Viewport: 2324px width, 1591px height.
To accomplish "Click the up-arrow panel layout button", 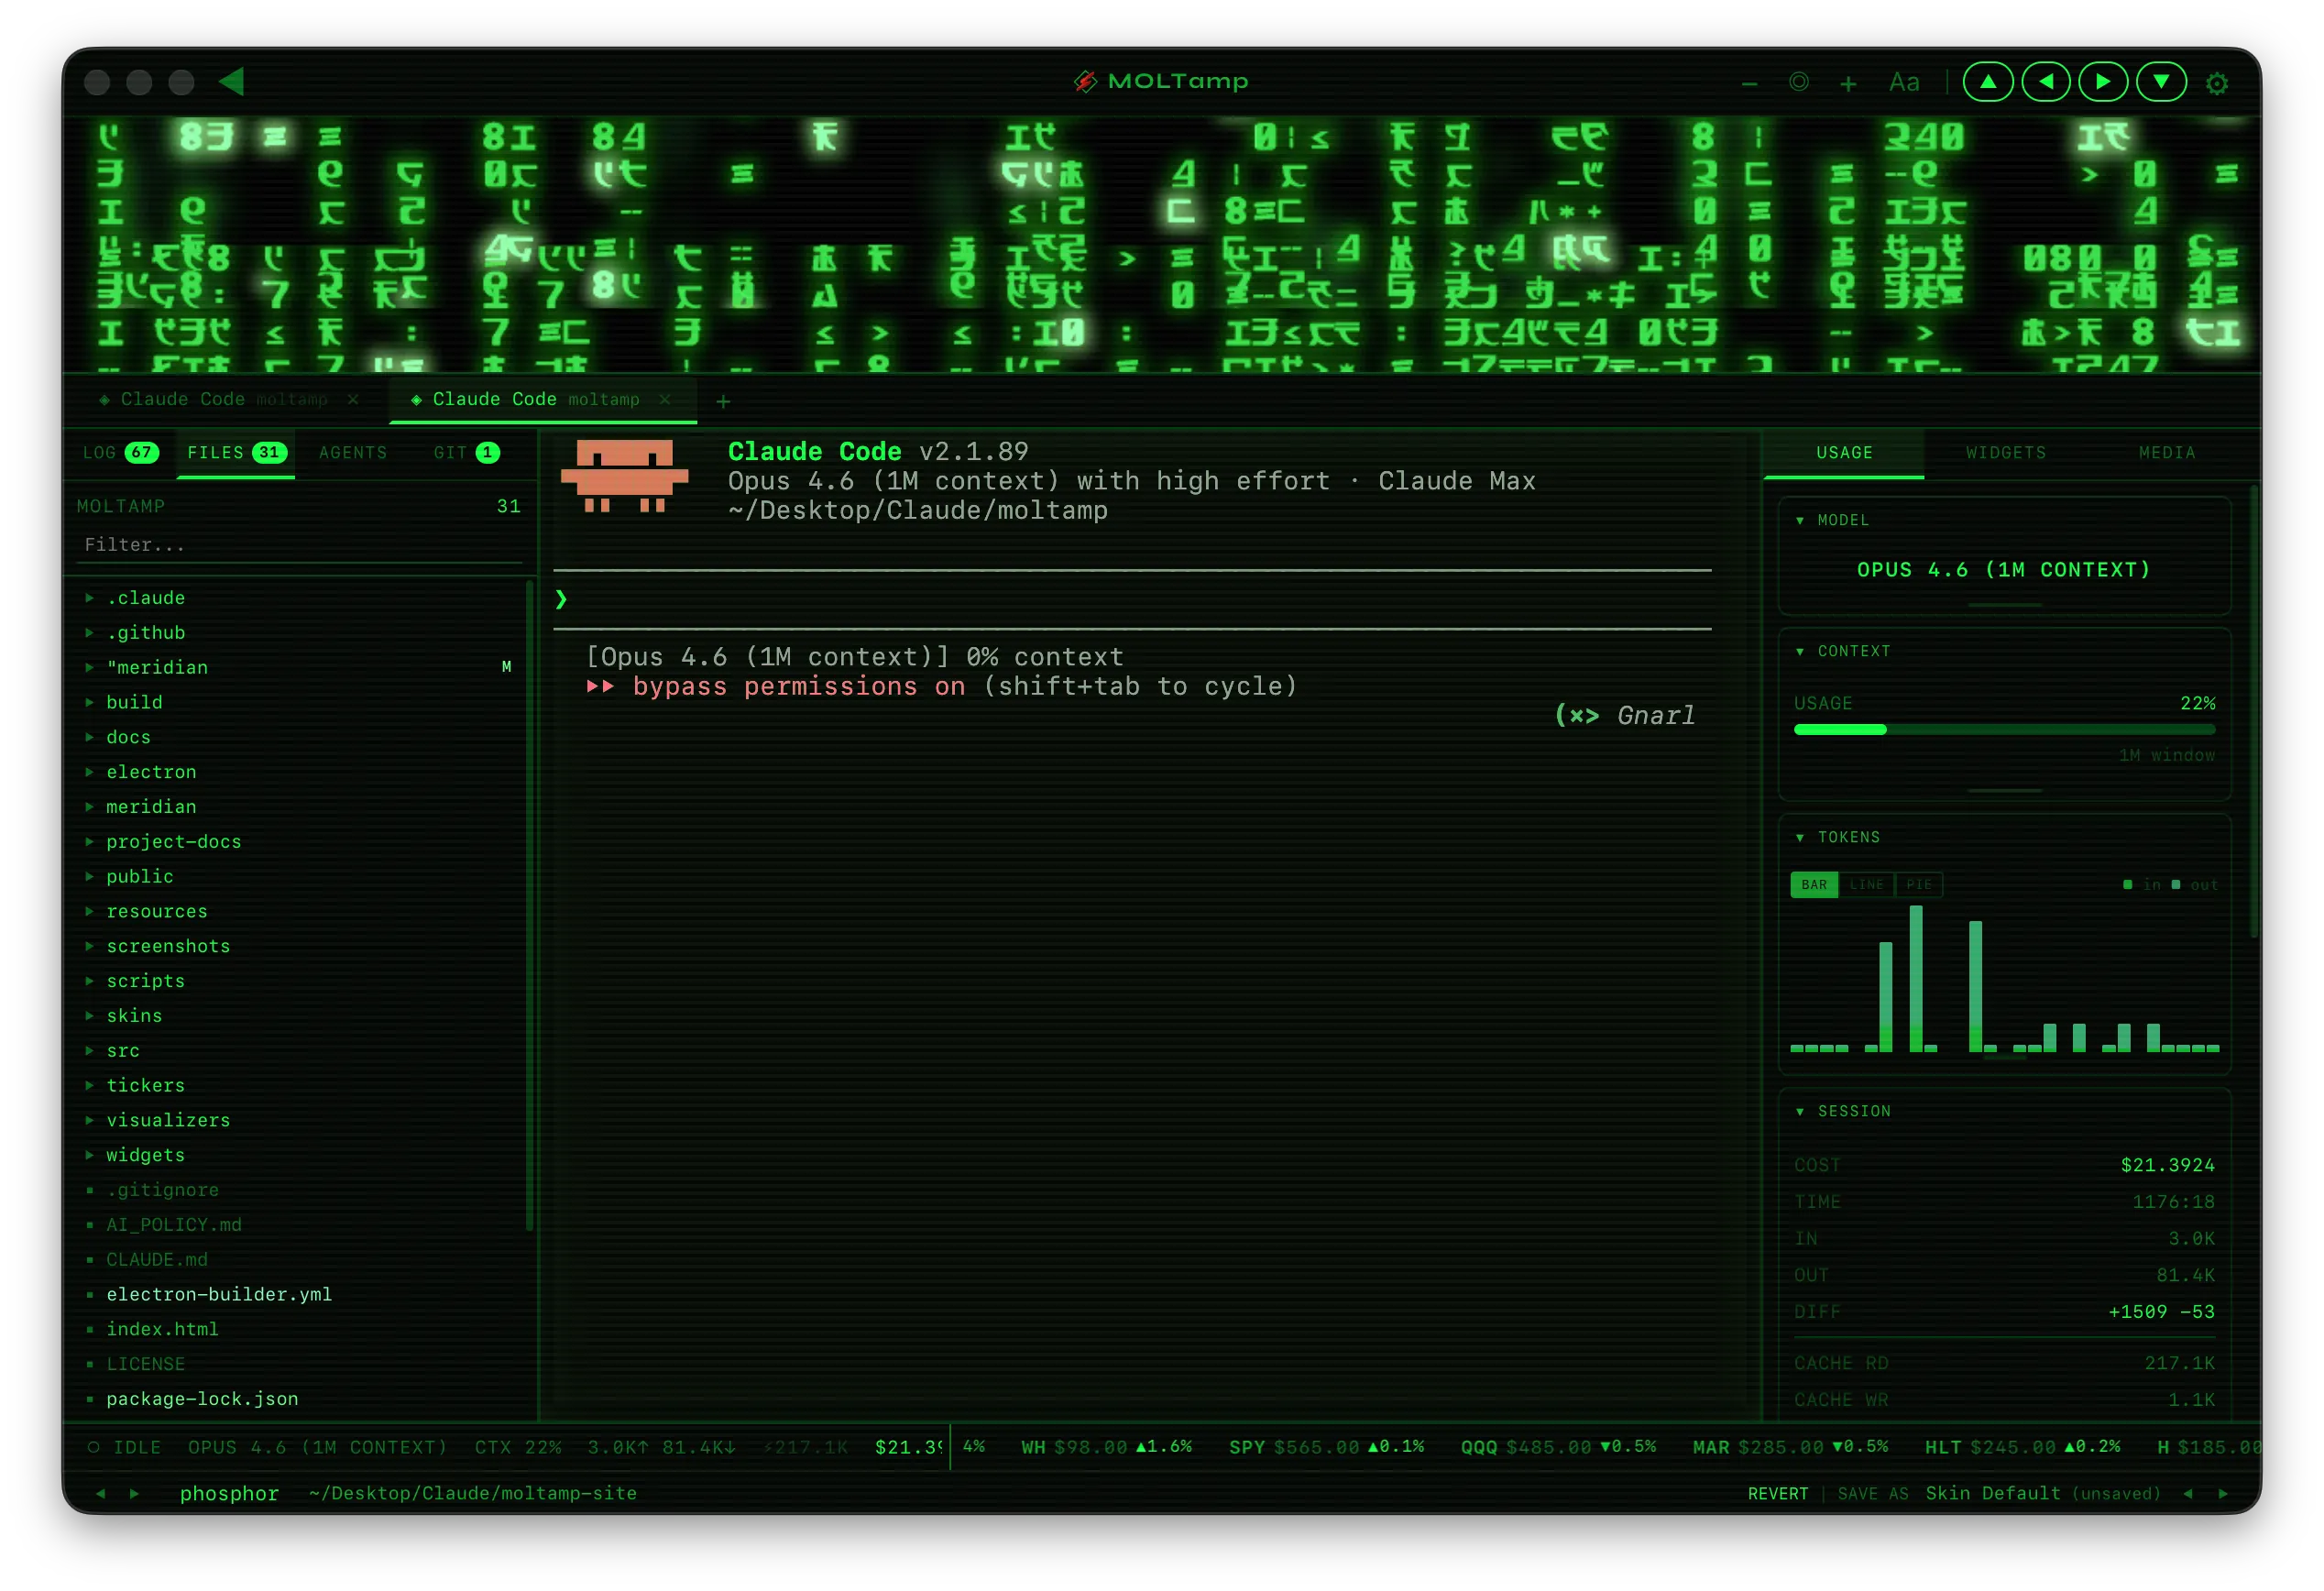I will 1988,82.
